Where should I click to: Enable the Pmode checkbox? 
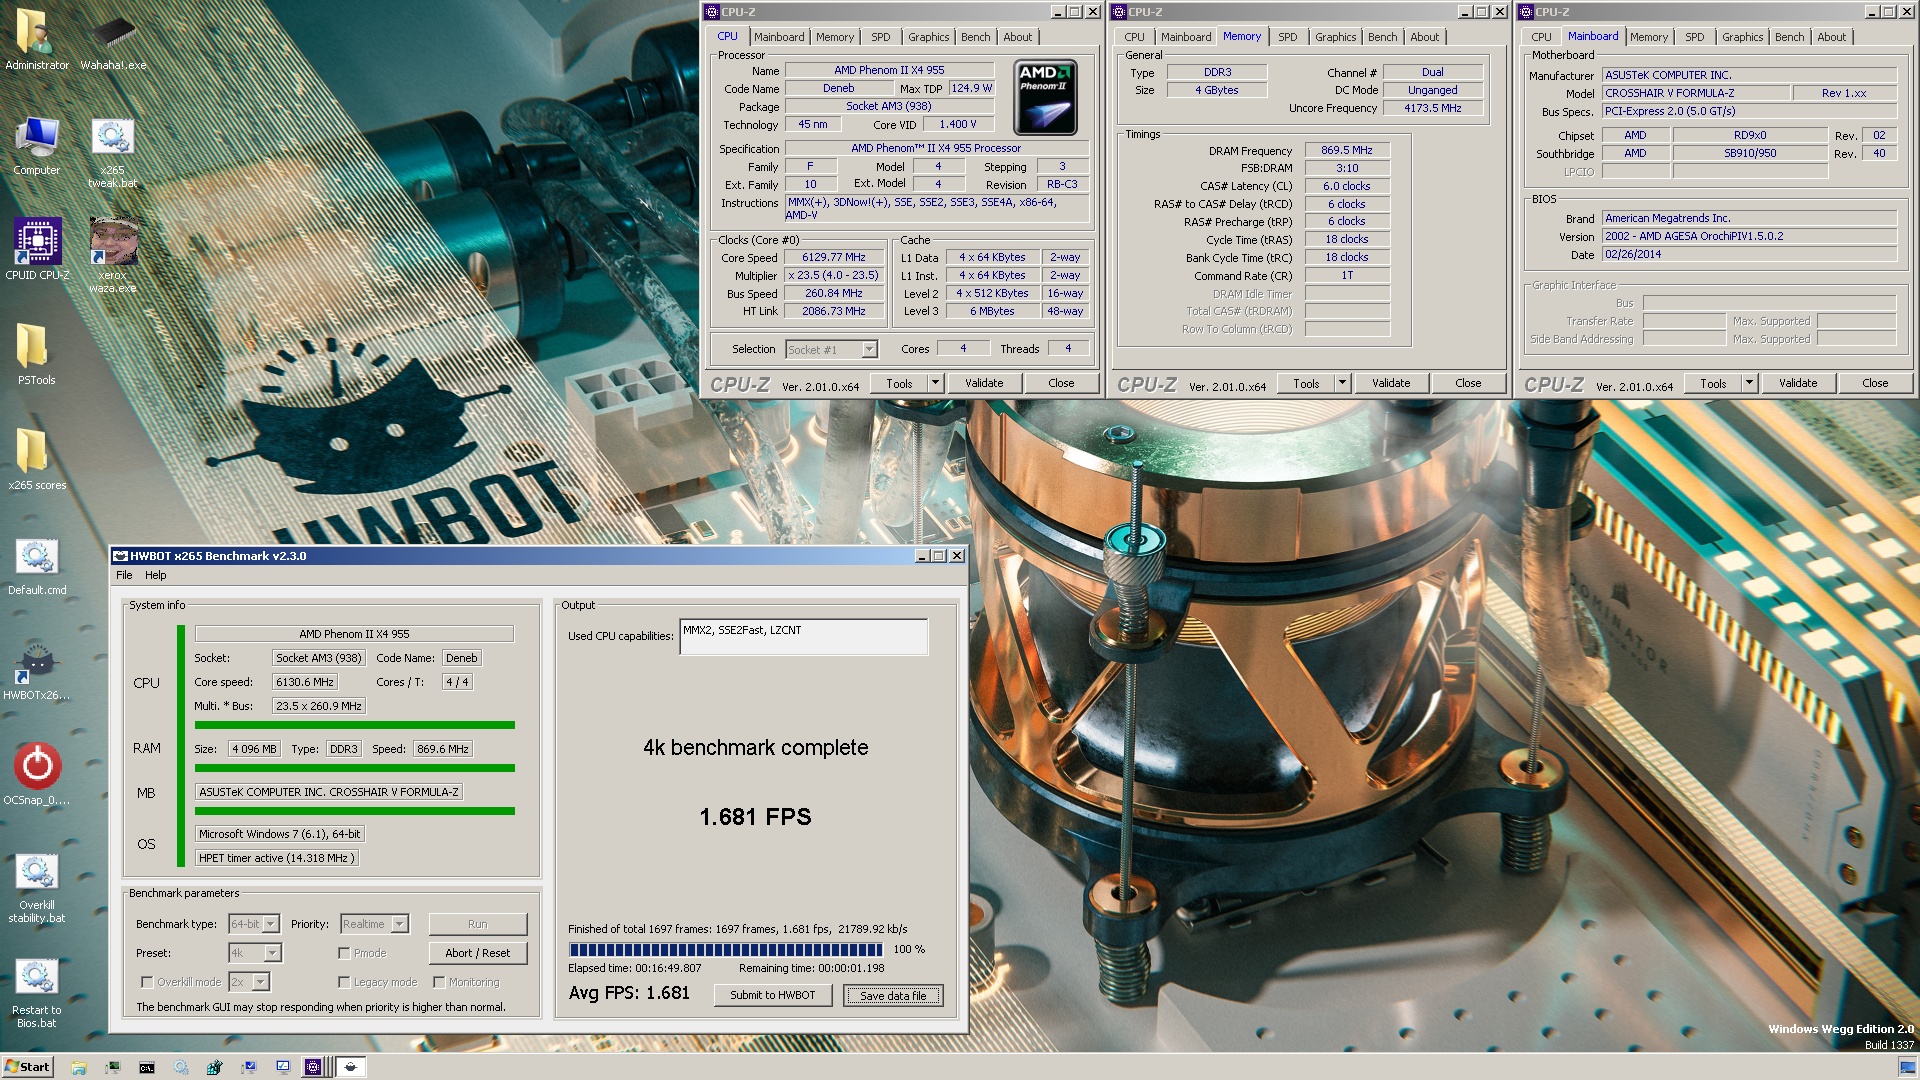coord(344,953)
